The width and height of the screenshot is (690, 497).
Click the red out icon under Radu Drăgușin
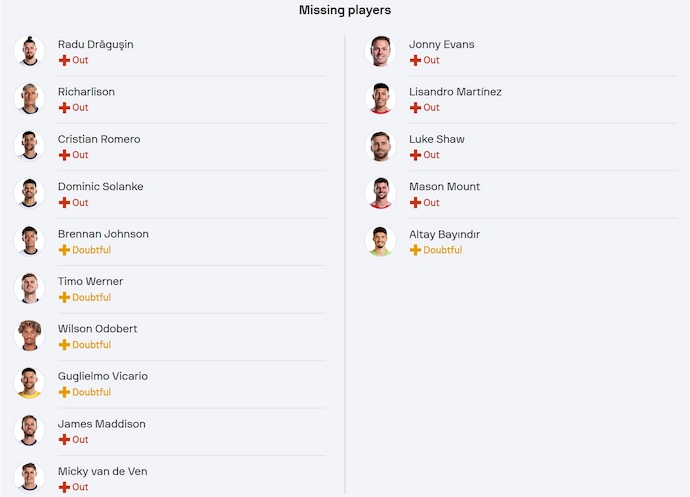point(64,60)
